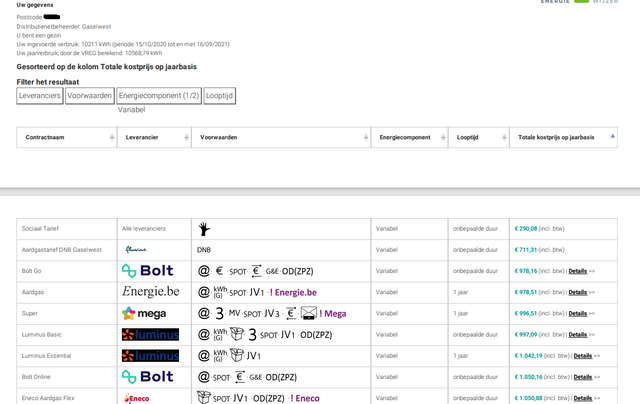Click the hand icon in Sociaal Tarief row
The width and height of the screenshot is (640, 404).
(x=204, y=229)
